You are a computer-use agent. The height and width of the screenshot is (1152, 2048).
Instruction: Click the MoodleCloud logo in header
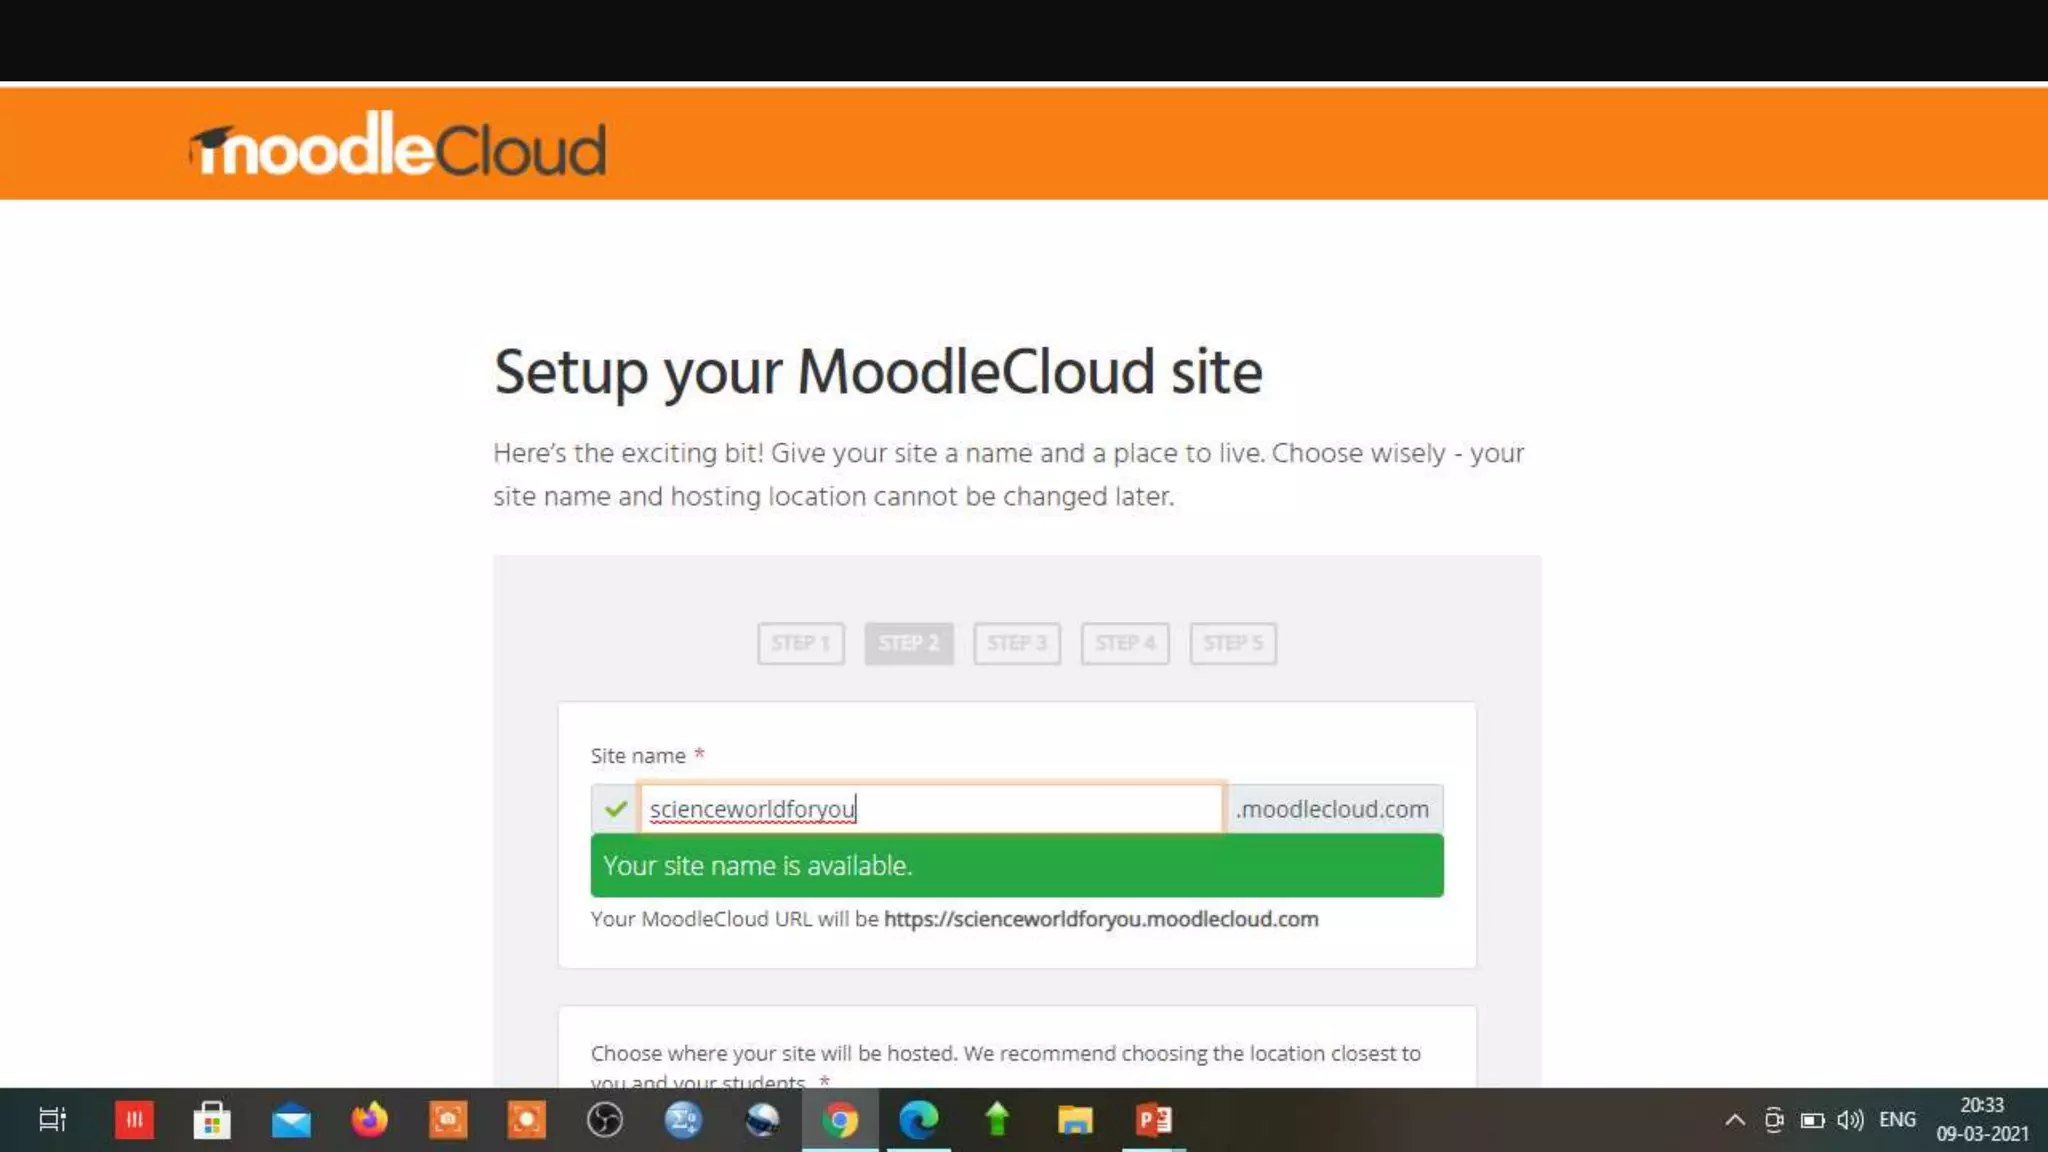(398, 148)
